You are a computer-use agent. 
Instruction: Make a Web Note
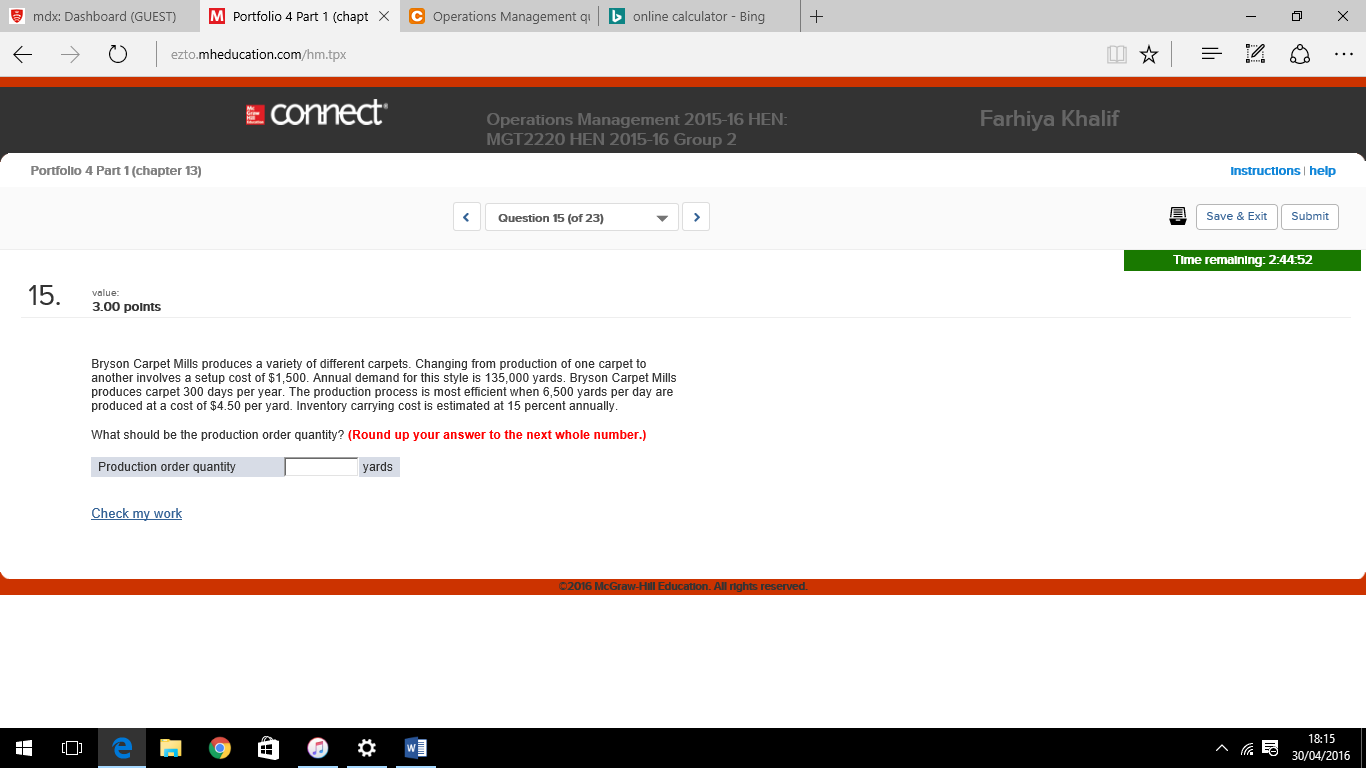[1256, 54]
